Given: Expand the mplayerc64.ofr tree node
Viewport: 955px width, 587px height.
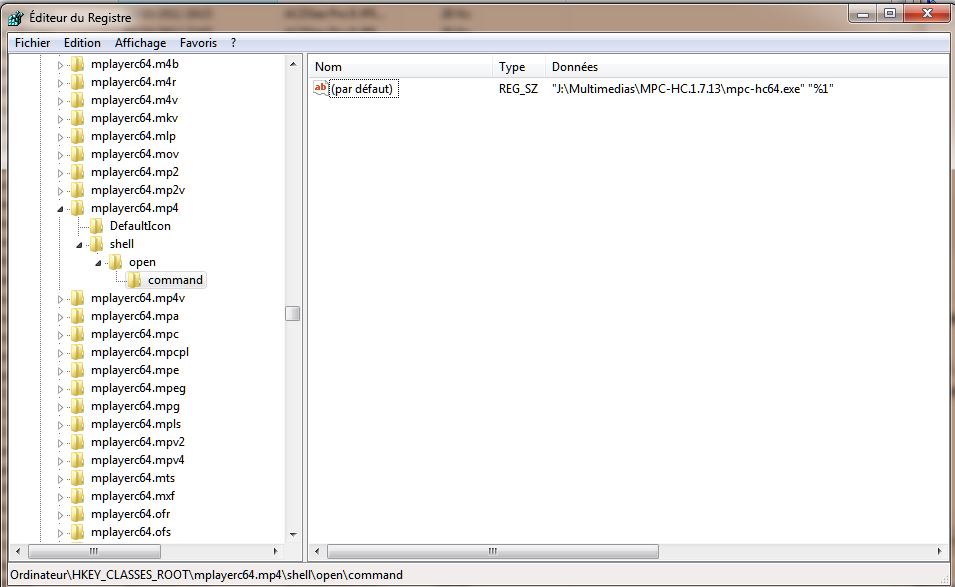Looking at the screenshot, I should [60, 515].
